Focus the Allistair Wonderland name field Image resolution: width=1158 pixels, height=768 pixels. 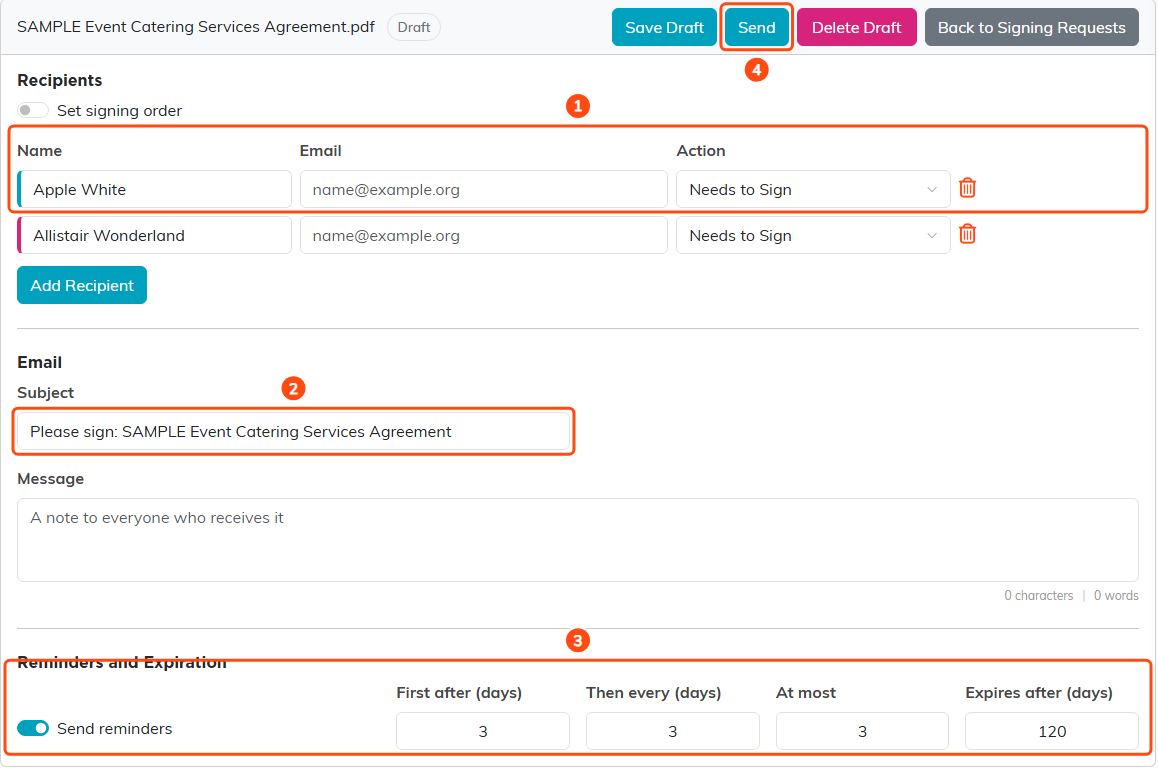click(x=154, y=236)
